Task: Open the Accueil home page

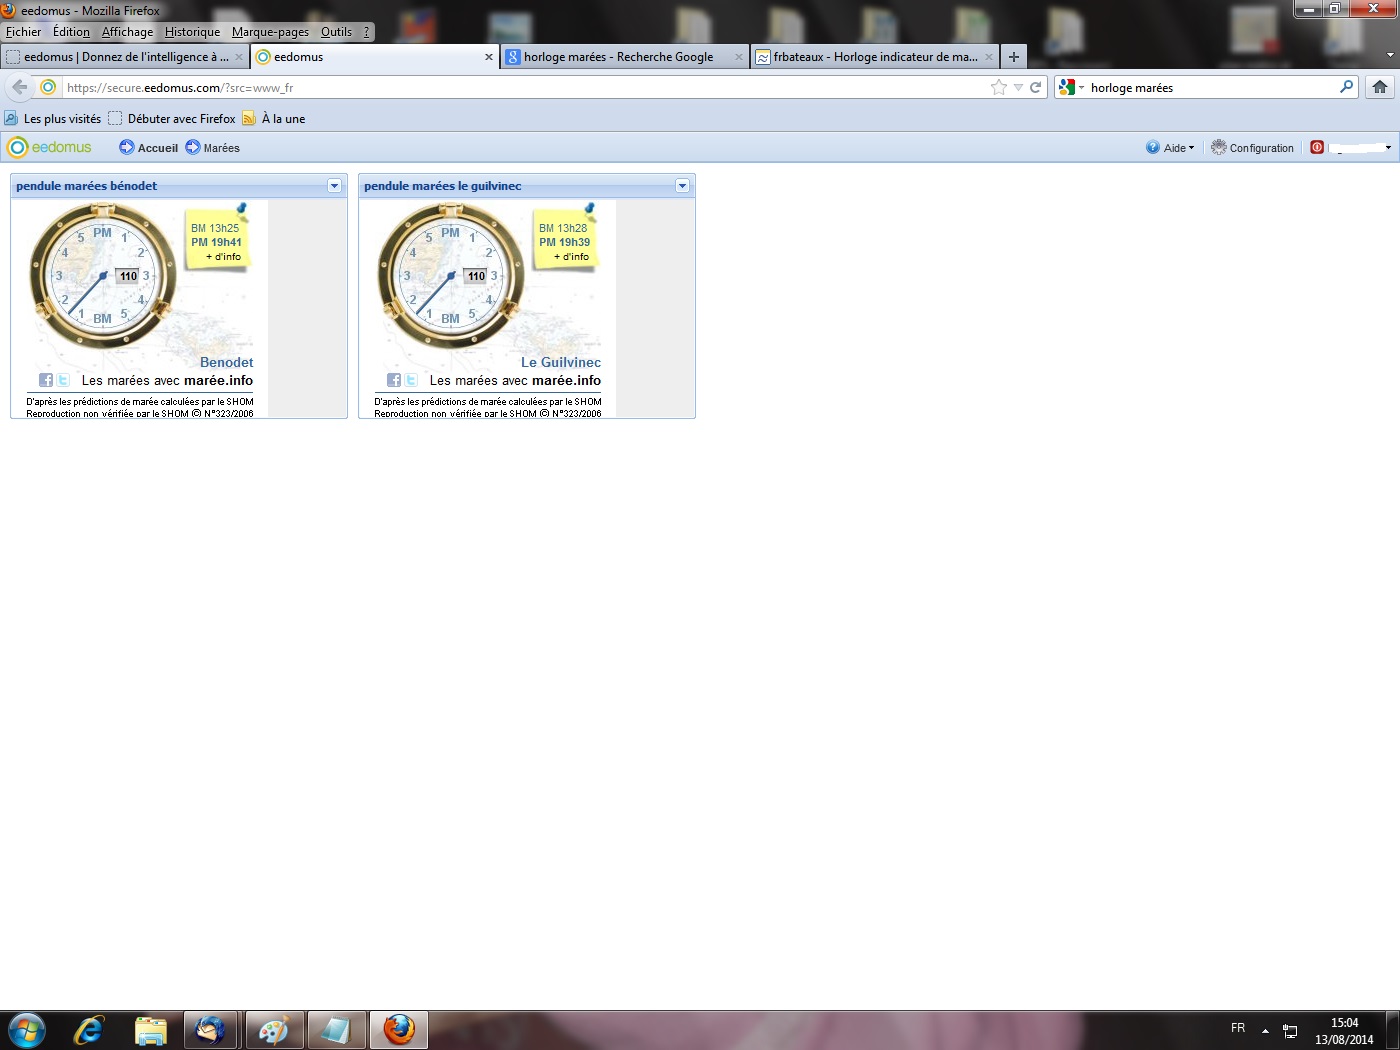Action: 149,148
